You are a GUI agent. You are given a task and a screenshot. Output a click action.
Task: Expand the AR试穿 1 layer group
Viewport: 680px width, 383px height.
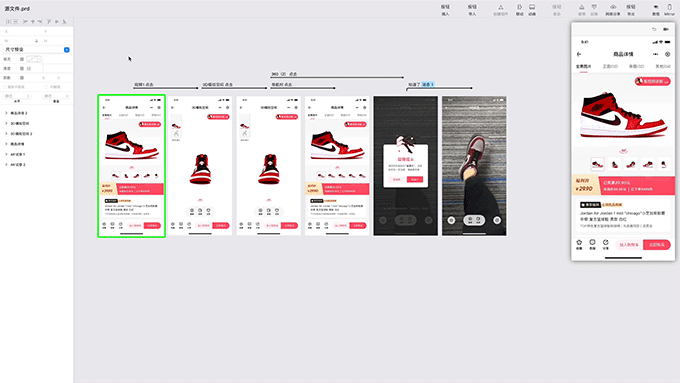point(6,154)
